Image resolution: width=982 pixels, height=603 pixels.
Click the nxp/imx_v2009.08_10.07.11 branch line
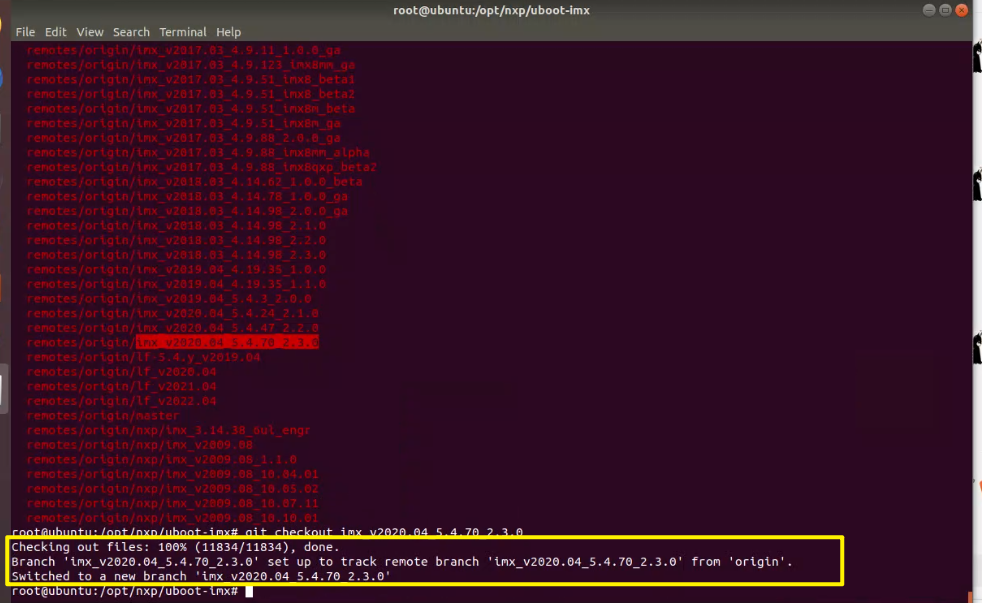(172, 503)
